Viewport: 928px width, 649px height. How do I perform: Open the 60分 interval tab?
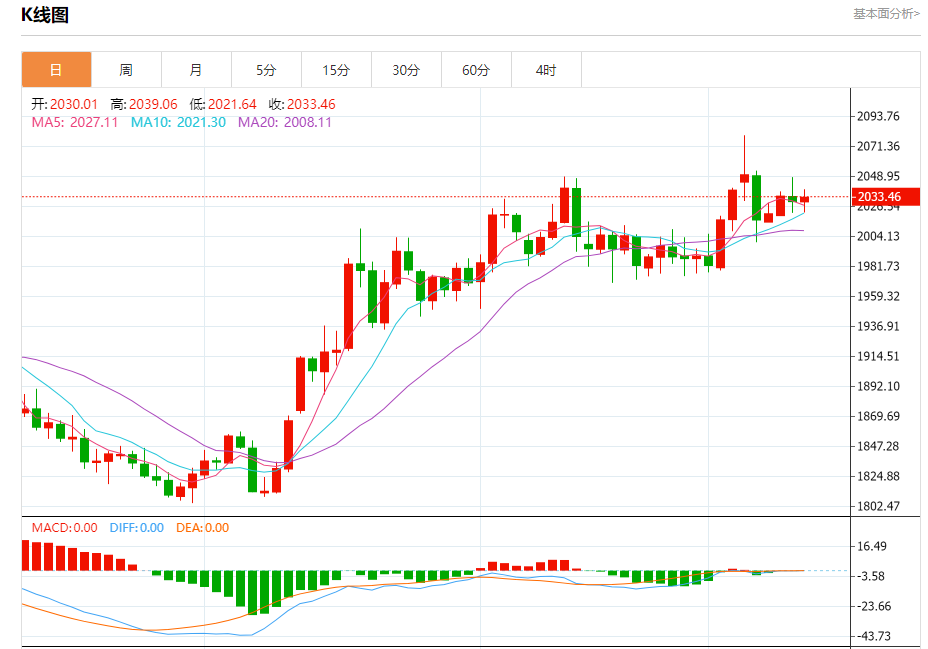point(476,70)
